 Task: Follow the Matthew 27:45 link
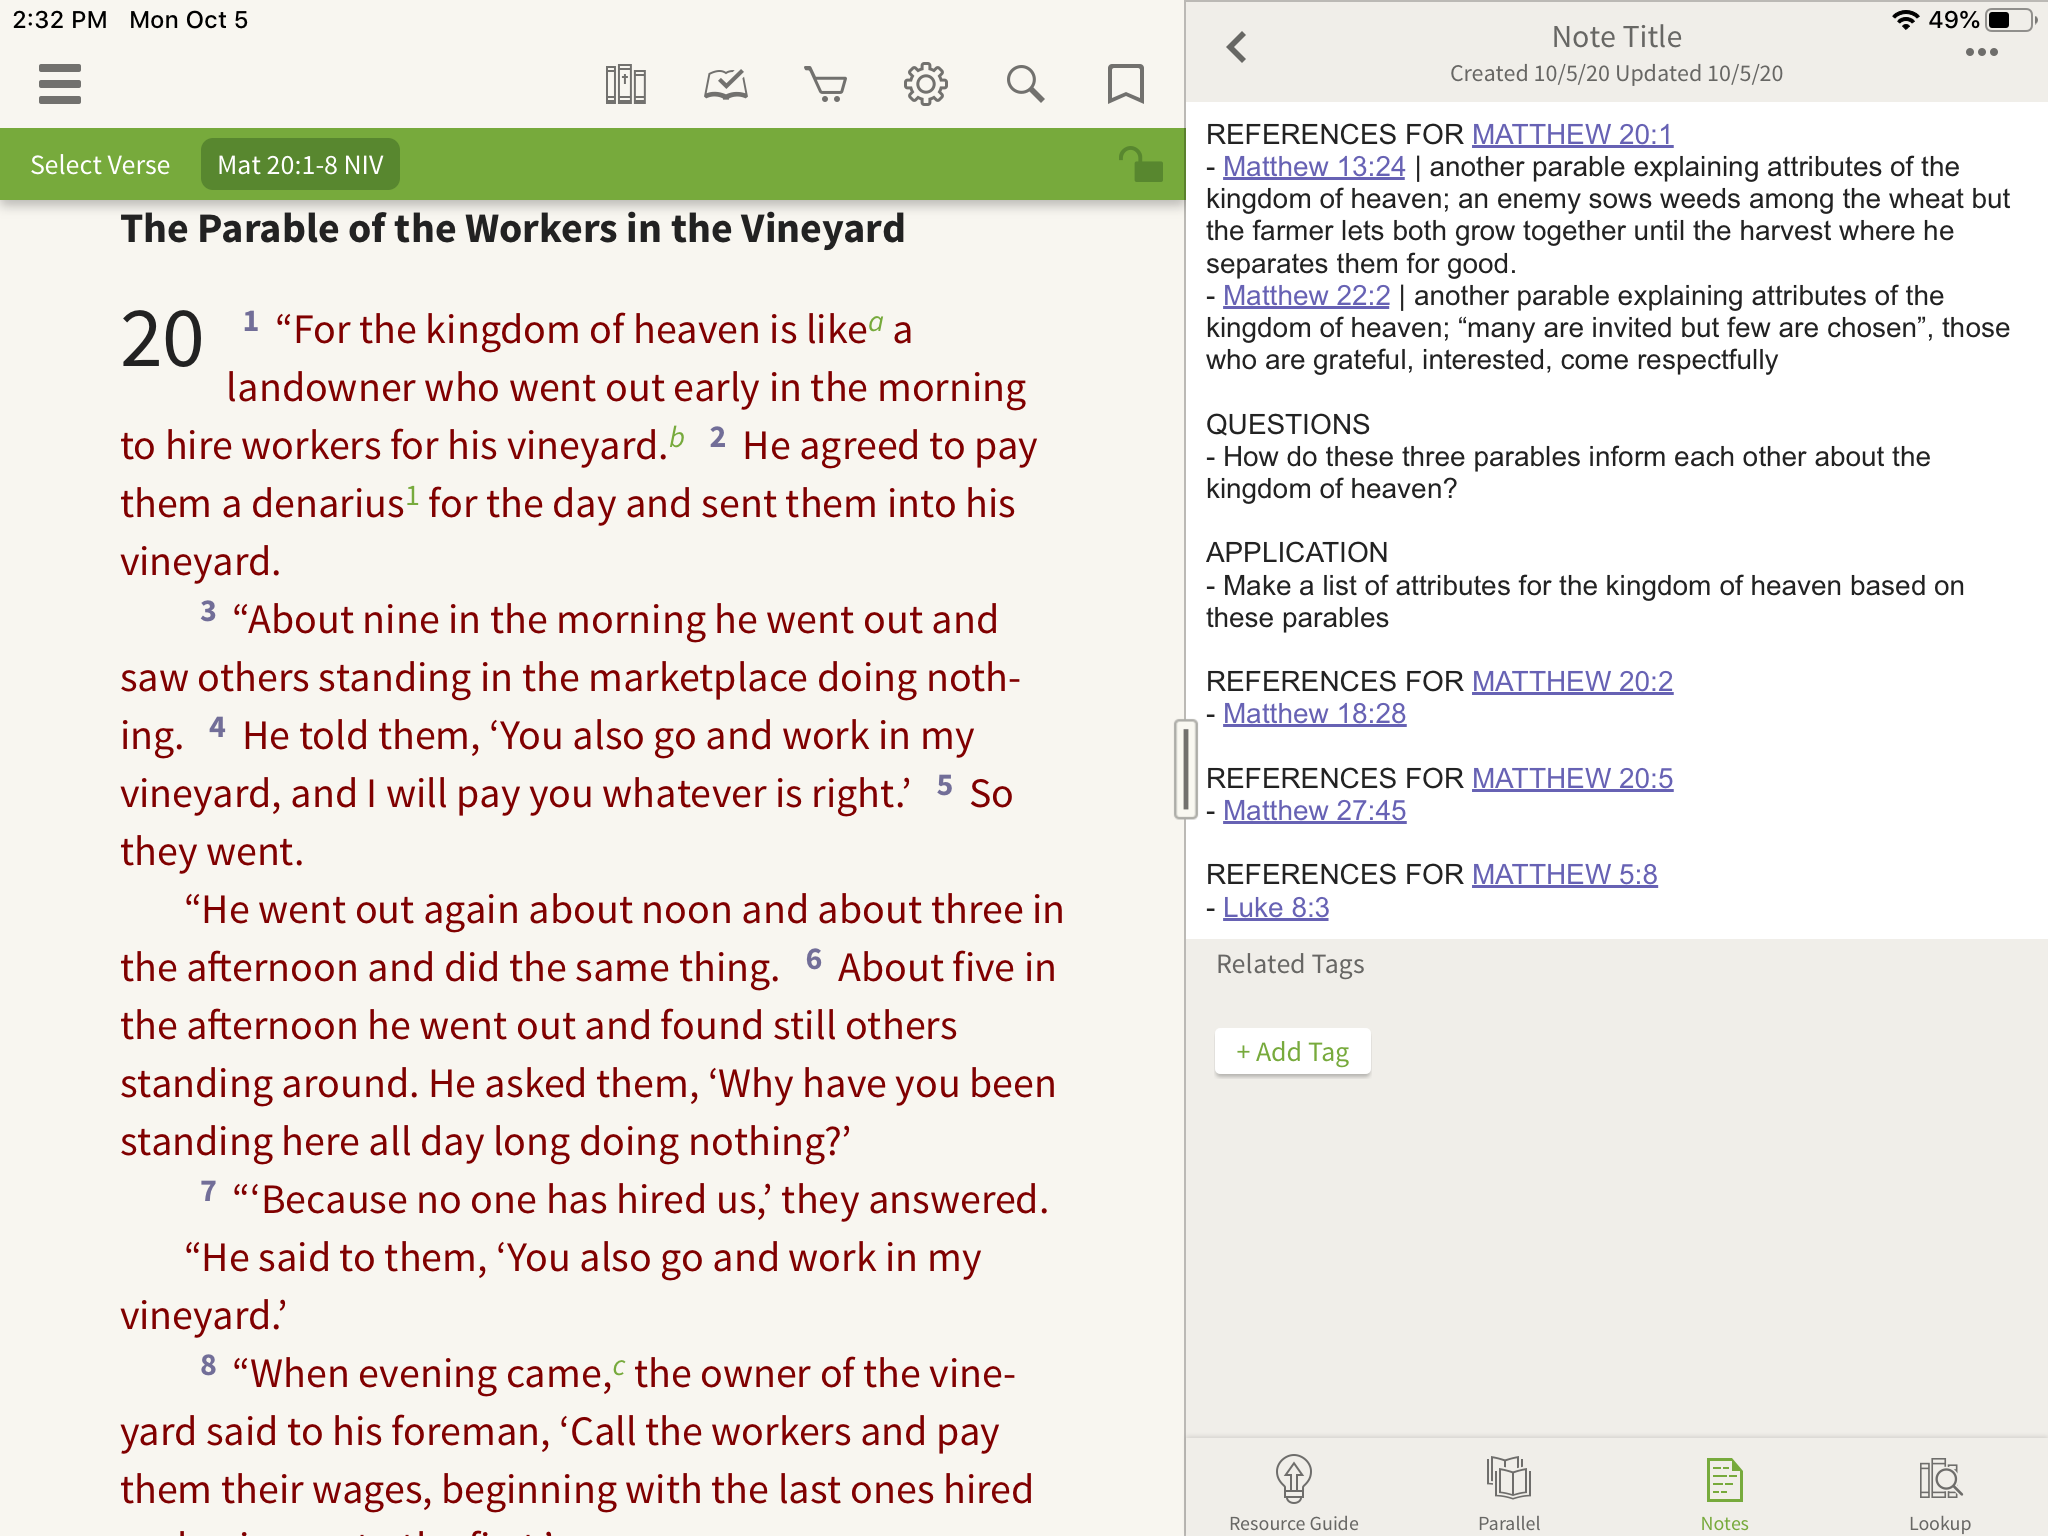(x=1314, y=810)
